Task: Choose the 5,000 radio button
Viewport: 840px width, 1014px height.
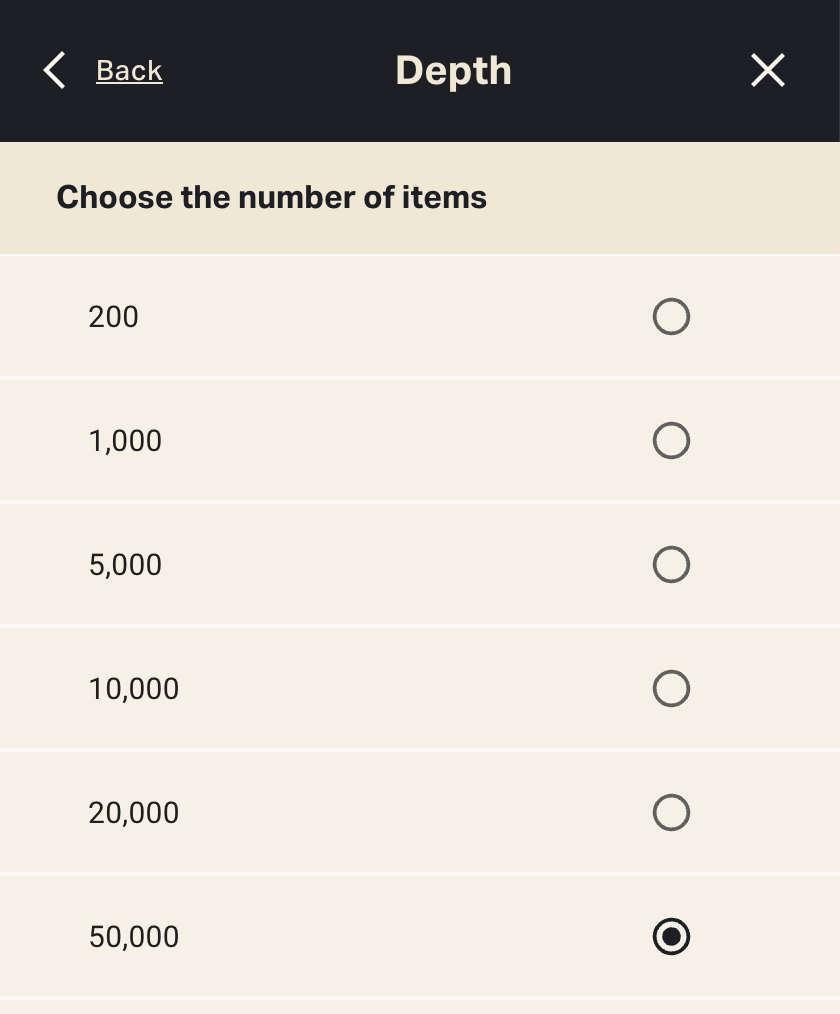Action: pyautogui.click(x=671, y=565)
